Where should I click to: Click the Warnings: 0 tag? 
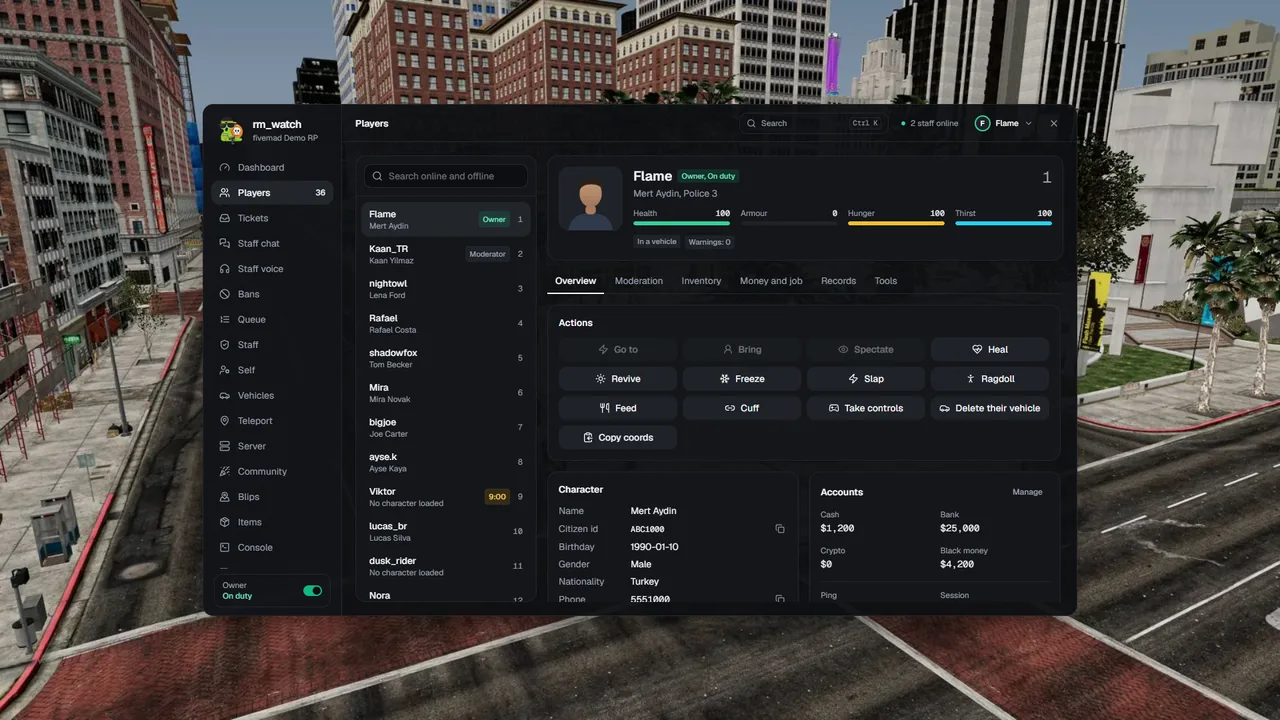click(x=709, y=242)
